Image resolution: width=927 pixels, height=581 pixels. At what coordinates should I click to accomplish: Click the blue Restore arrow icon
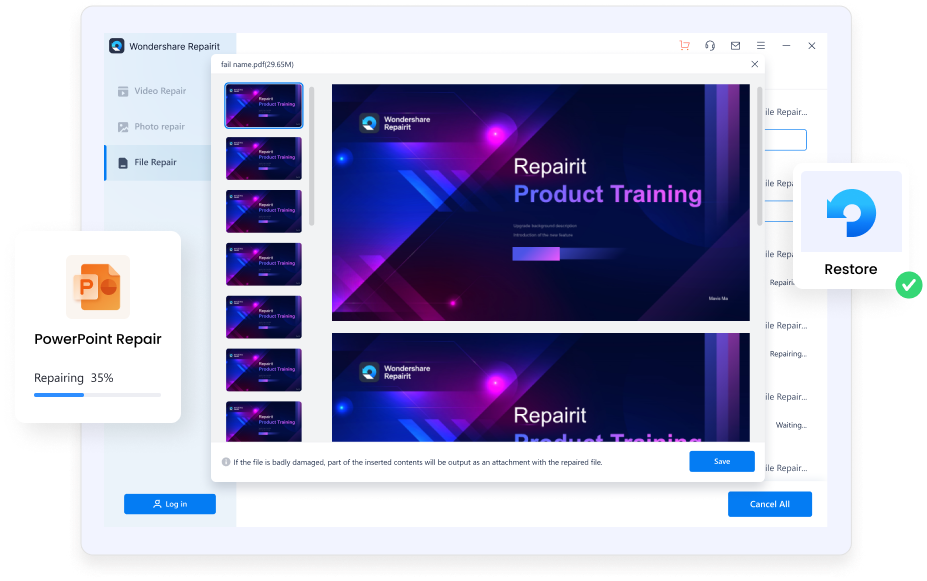coord(851,213)
